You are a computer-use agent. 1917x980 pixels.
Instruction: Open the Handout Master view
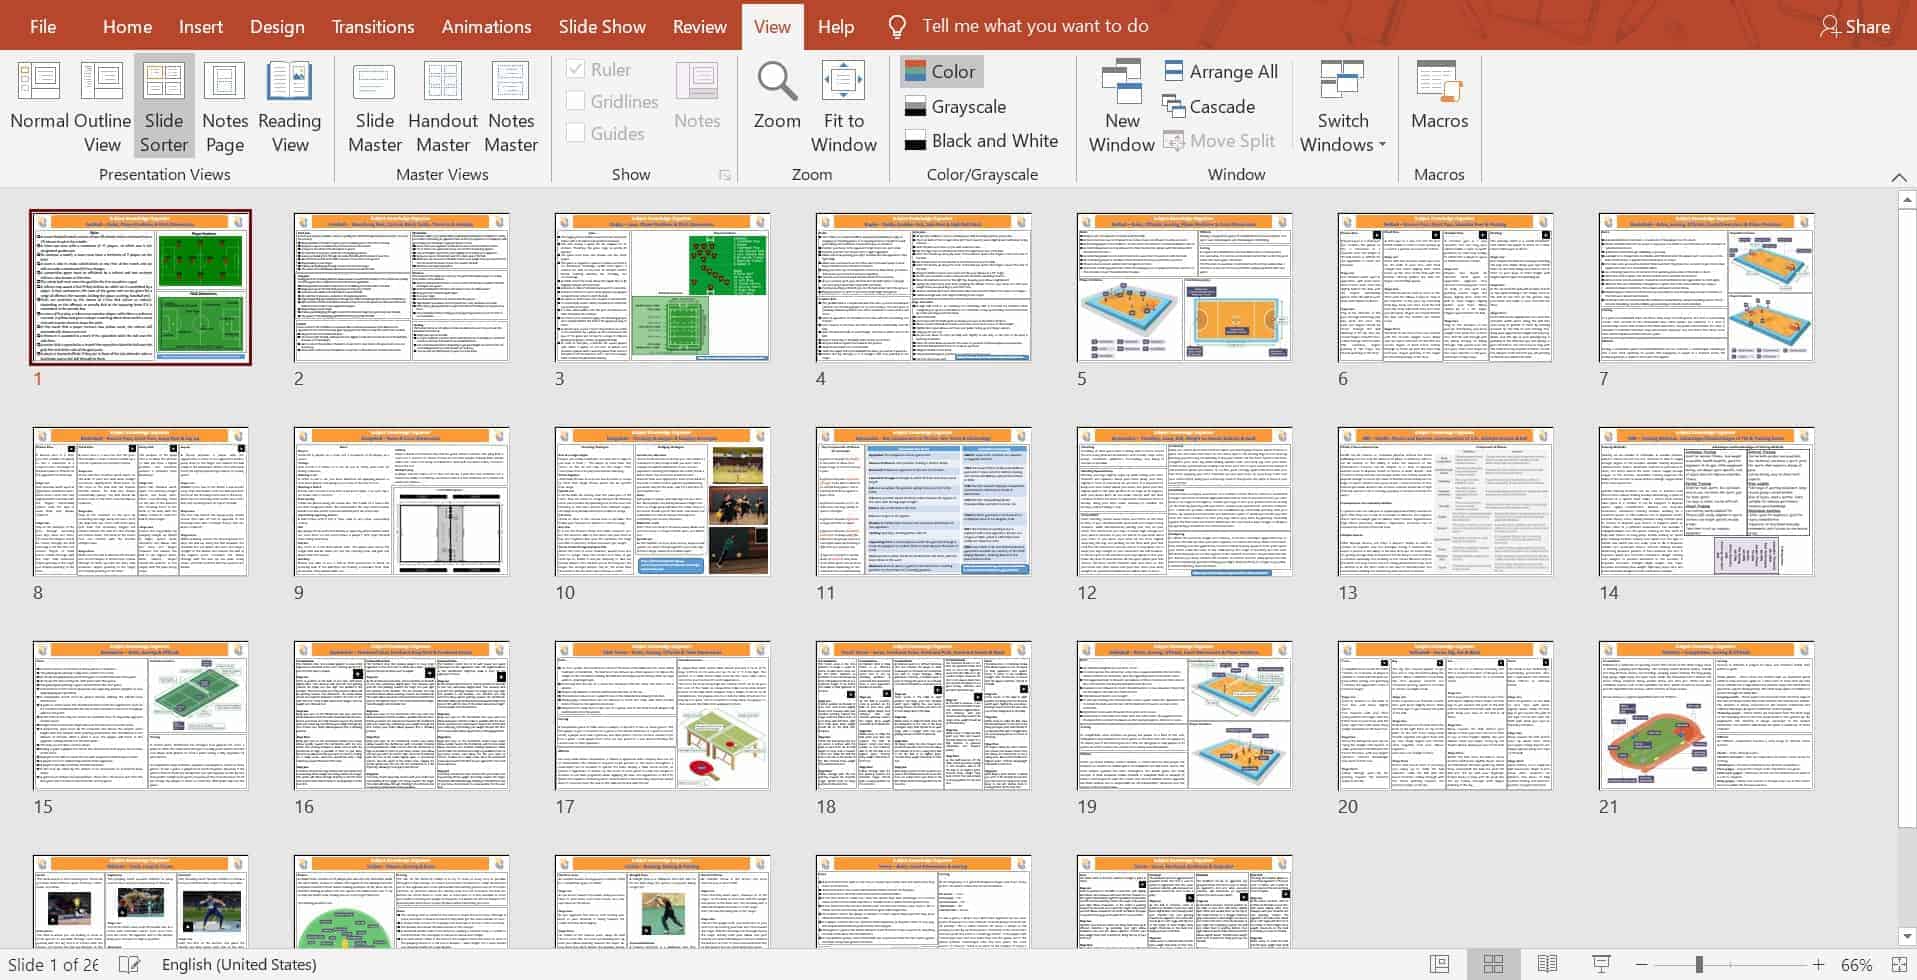[442, 106]
